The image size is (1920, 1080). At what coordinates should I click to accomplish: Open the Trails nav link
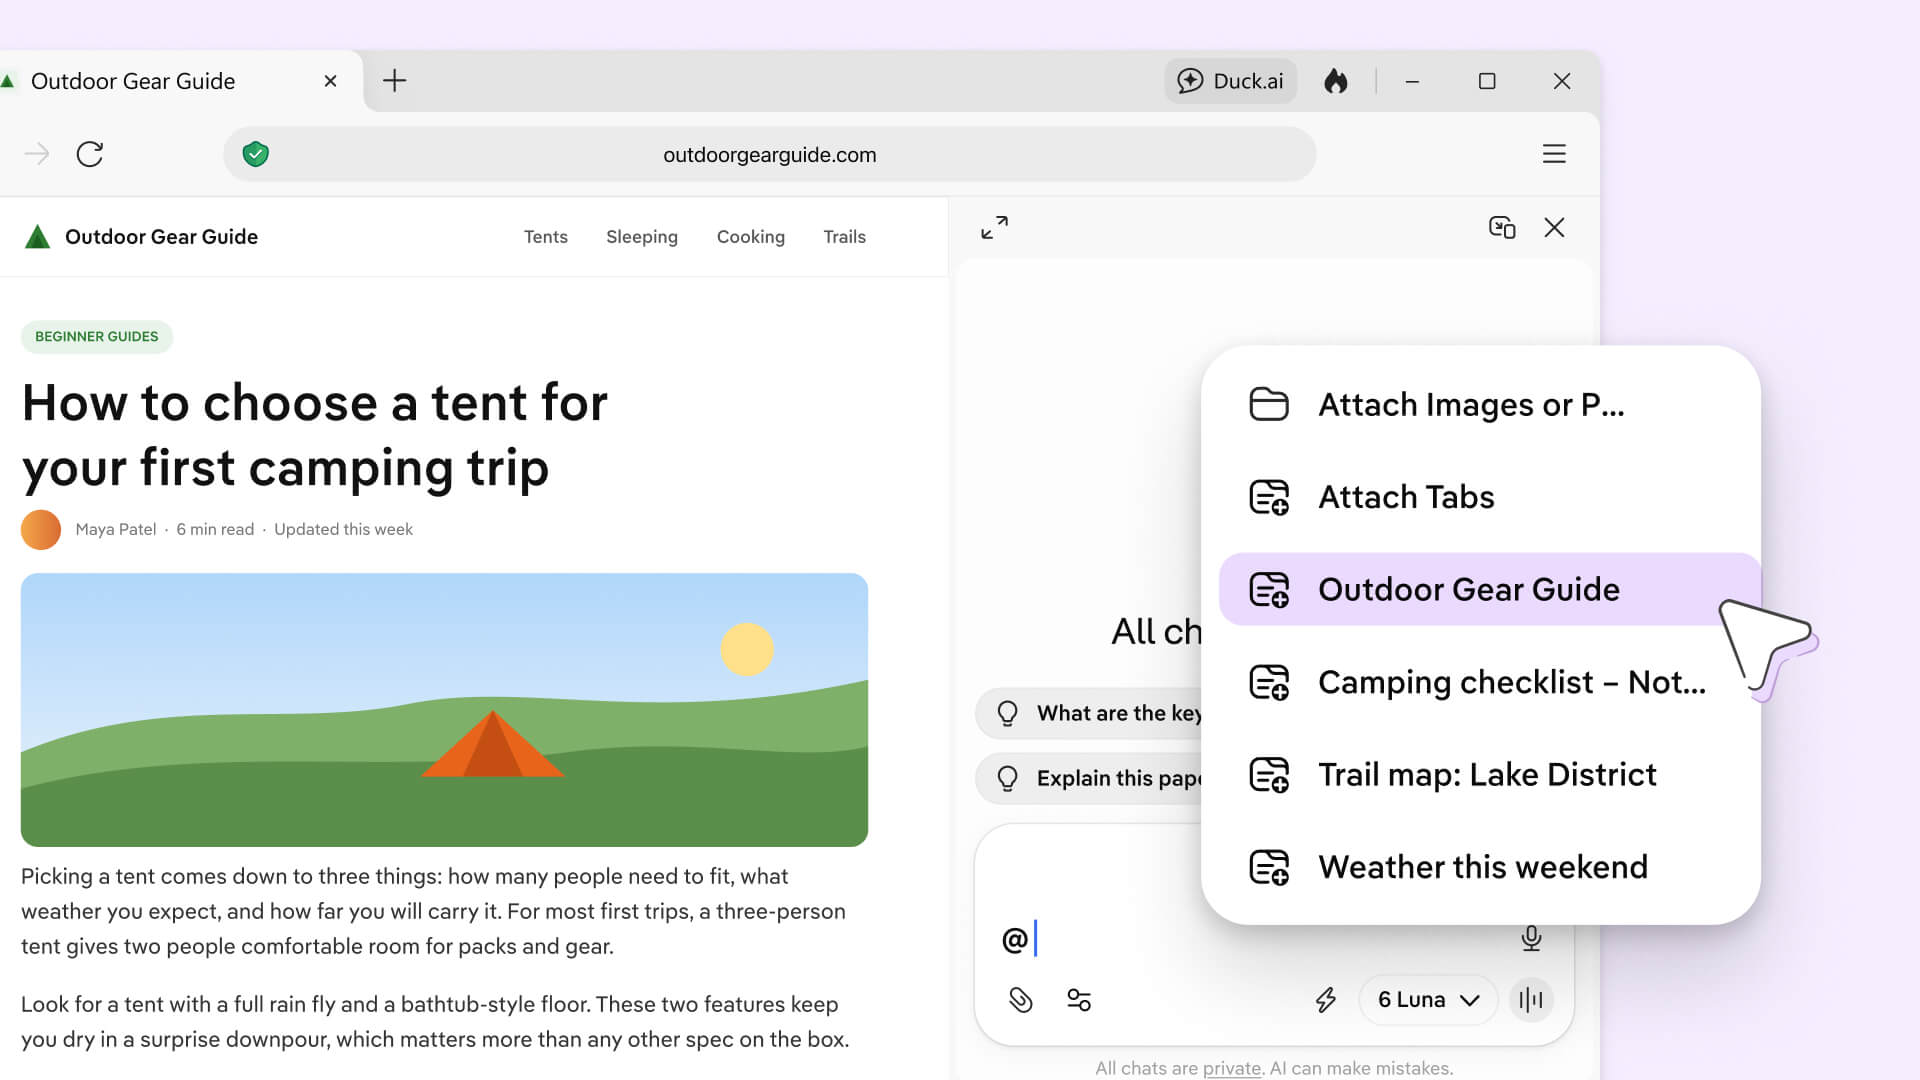click(845, 237)
